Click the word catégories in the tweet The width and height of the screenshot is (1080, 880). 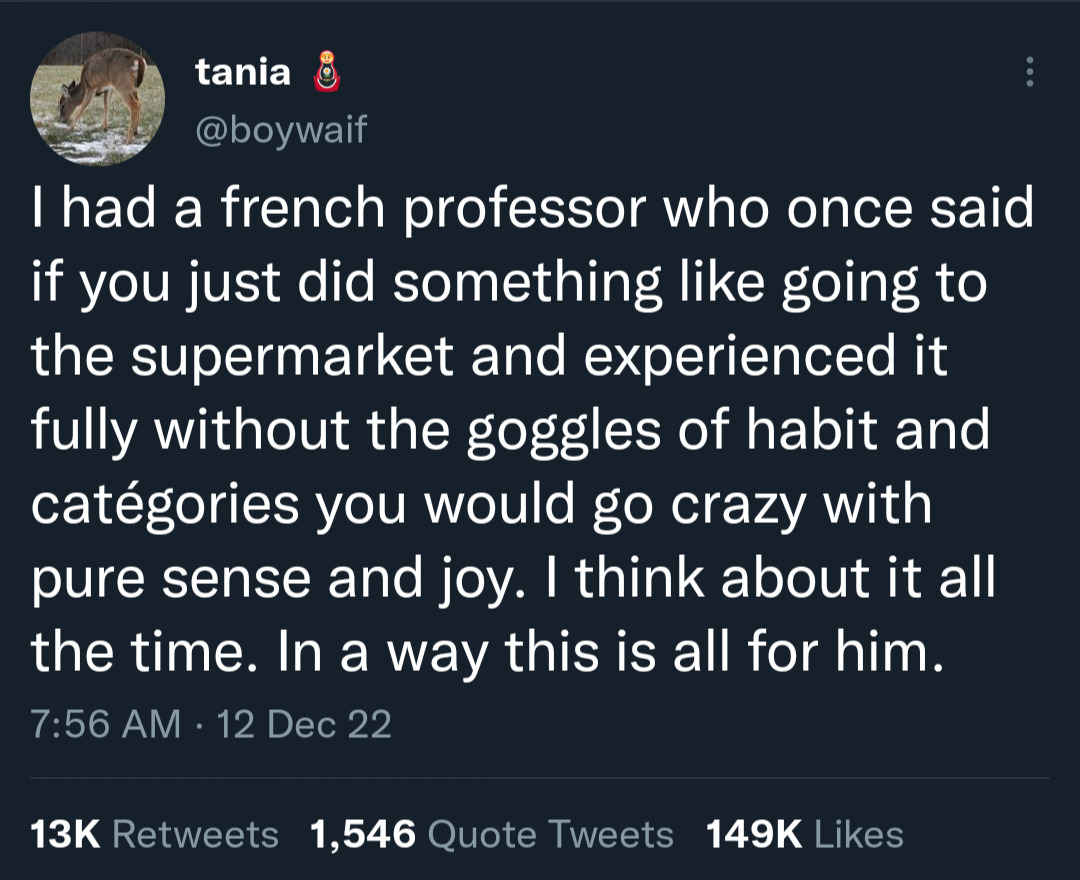165,503
